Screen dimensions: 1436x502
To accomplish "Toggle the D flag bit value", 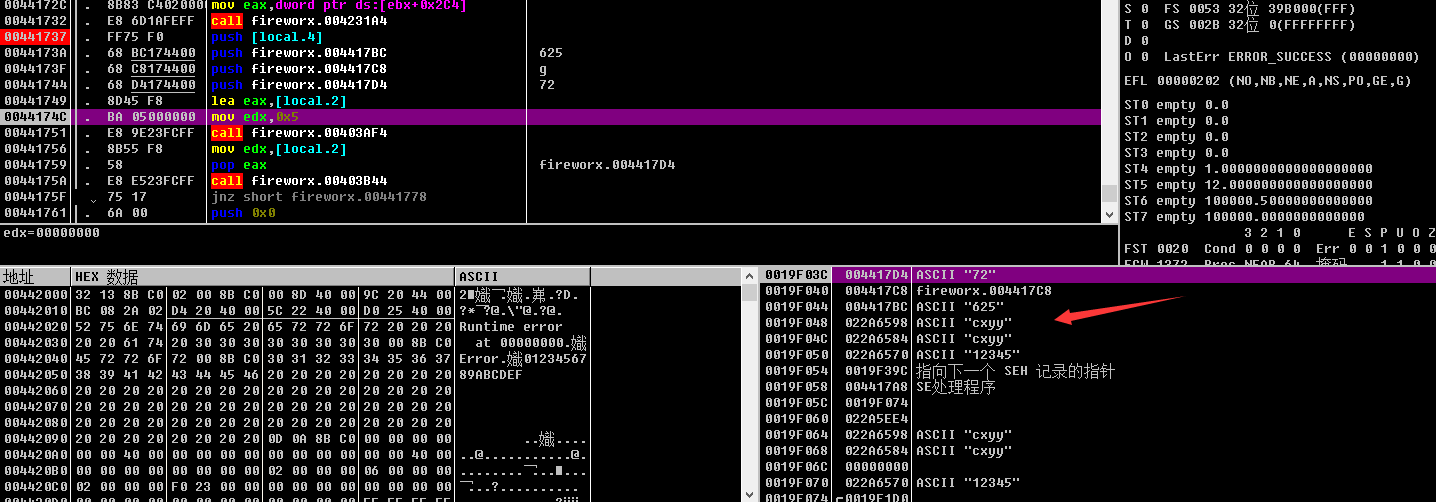I will [x=1145, y=40].
